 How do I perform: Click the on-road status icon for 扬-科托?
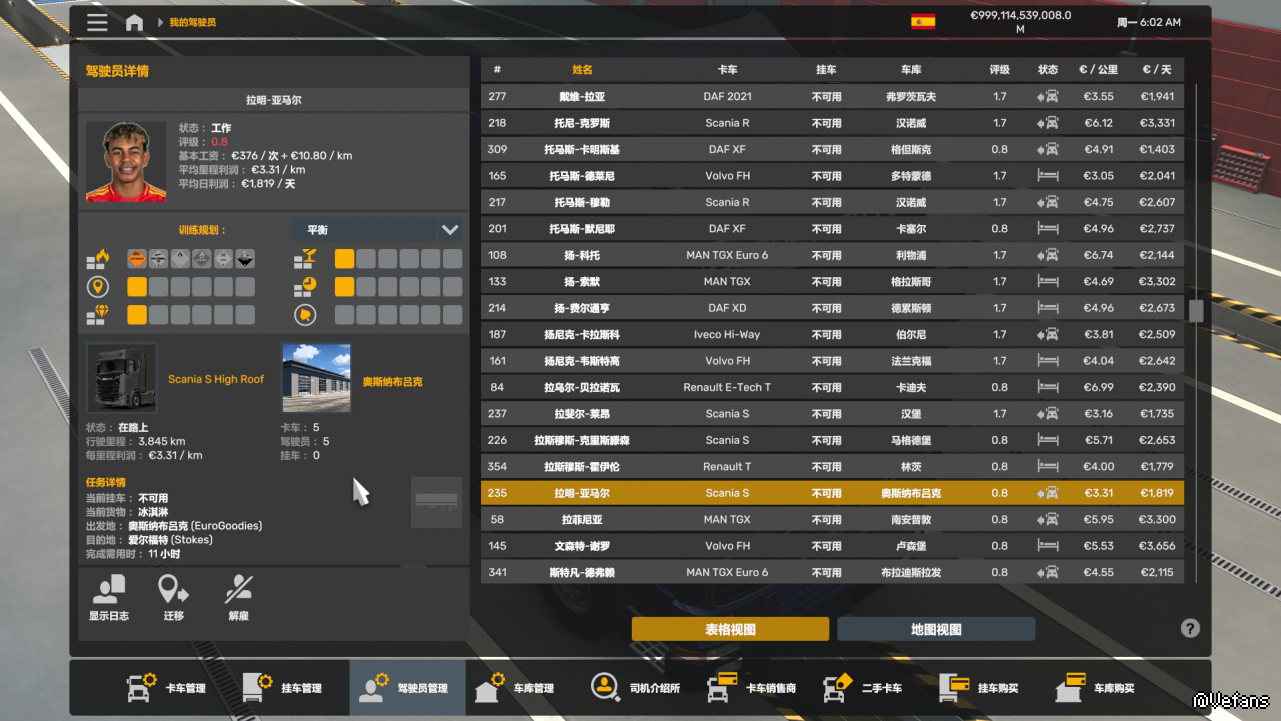click(x=1048, y=255)
